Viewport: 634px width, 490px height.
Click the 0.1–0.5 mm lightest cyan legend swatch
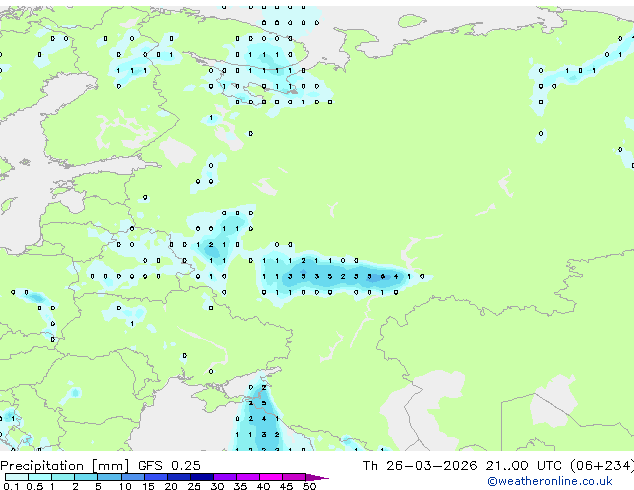click(17, 477)
